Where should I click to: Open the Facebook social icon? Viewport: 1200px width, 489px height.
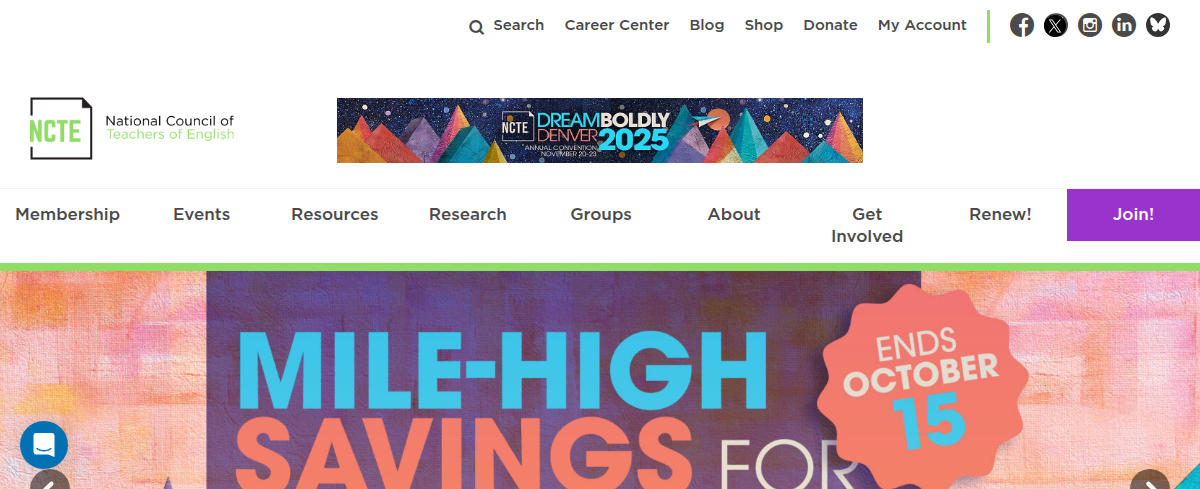coord(1022,25)
